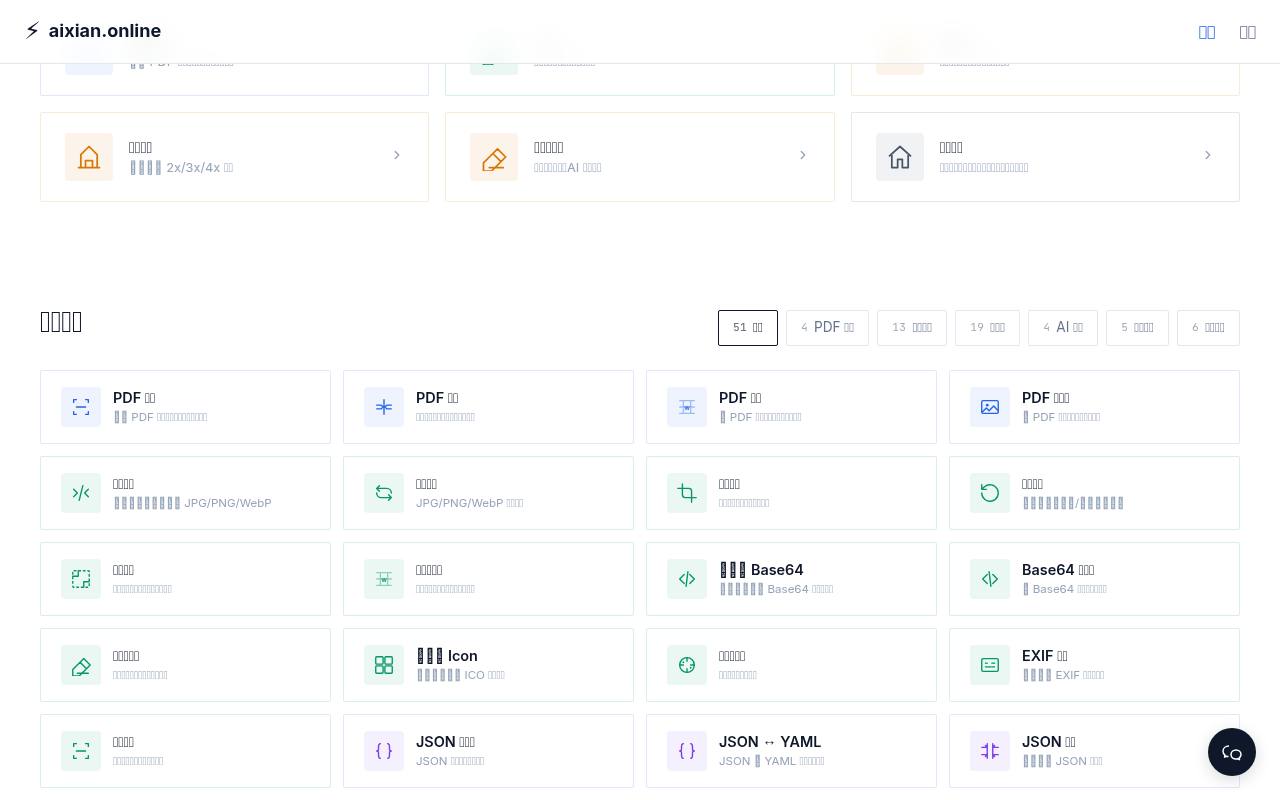Click the lightning bolt logo icon
The width and height of the screenshot is (1280, 800).
[33, 31]
